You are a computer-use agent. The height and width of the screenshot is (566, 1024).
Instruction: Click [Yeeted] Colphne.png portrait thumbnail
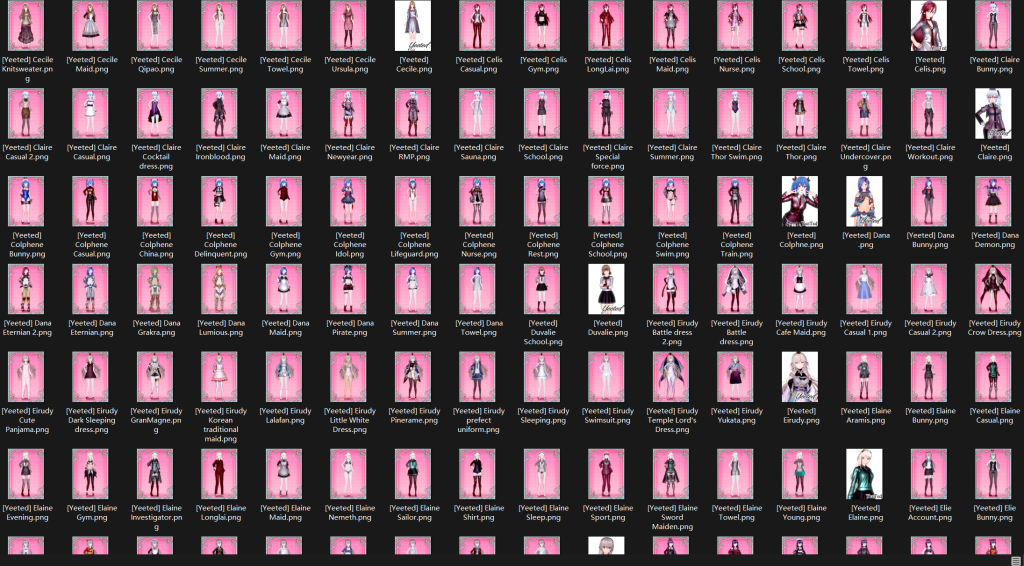(x=800, y=202)
